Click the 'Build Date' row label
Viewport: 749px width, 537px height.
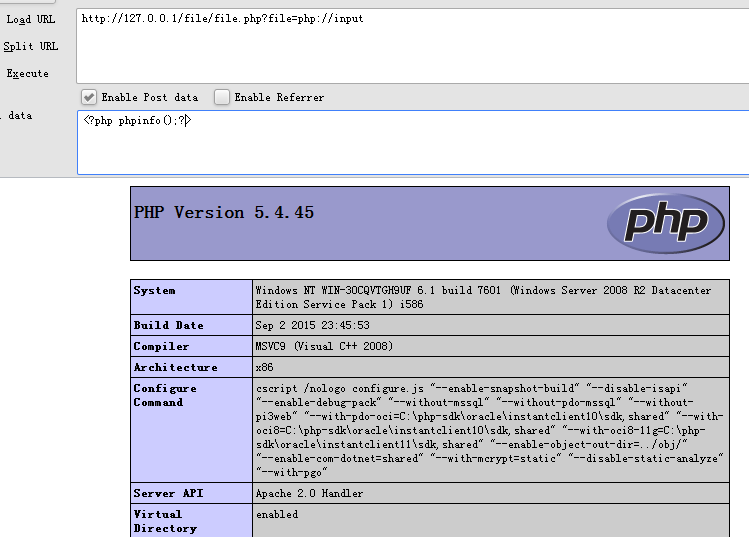pyautogui.click(x=169, y=325)
